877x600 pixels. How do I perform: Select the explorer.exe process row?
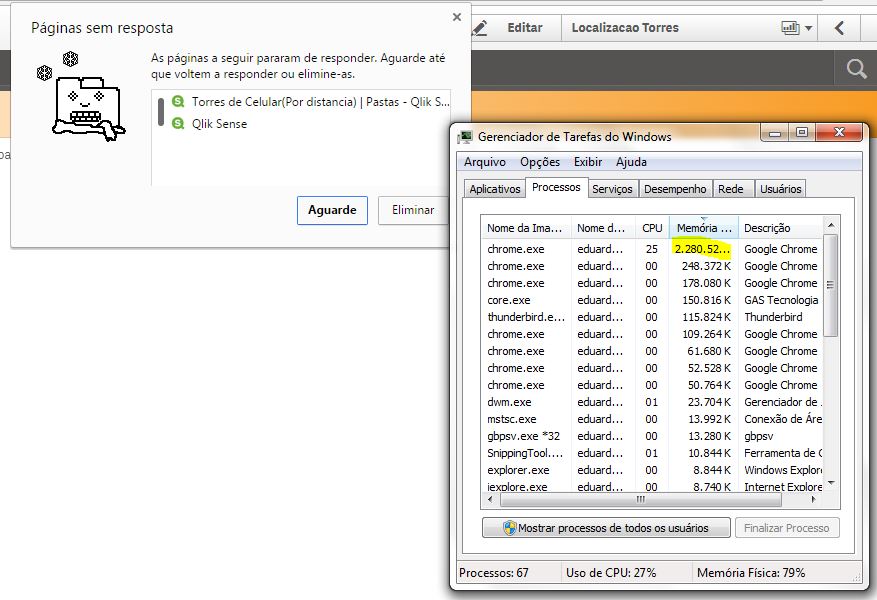tap(652, 470)
